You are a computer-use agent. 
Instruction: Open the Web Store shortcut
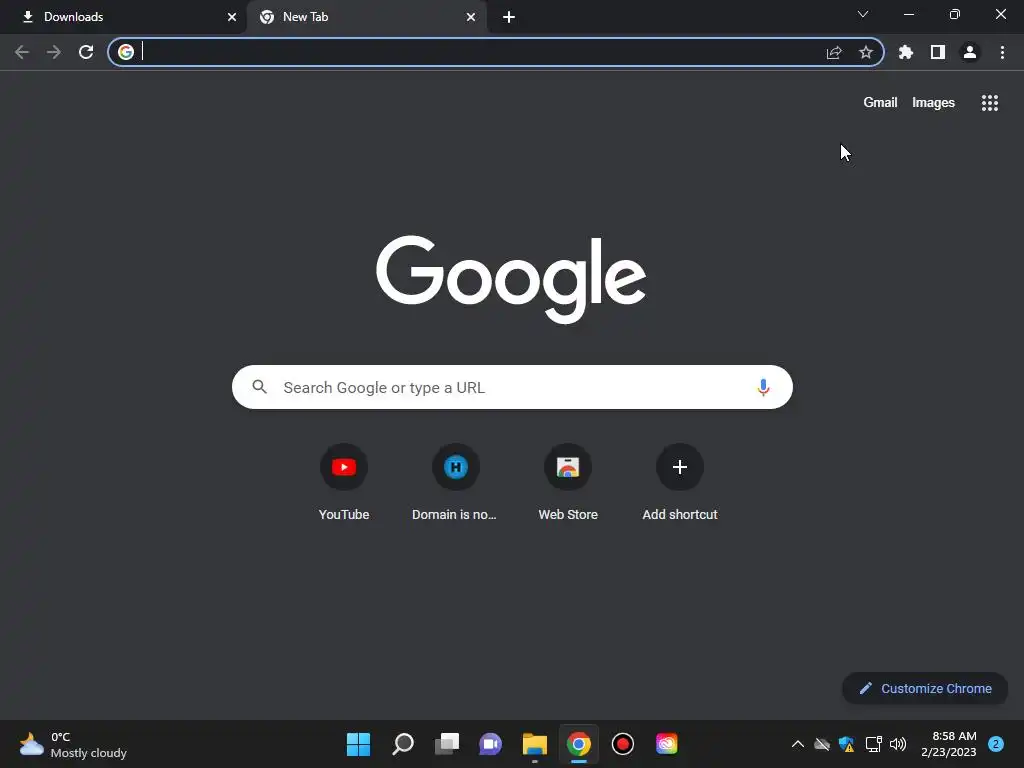pos(568,483)
